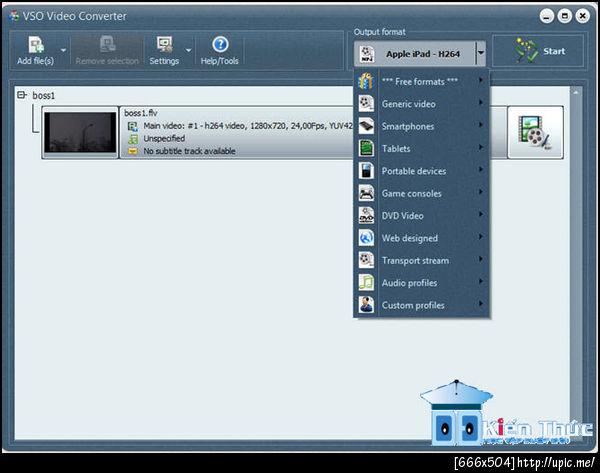Maximize the VSO Video Converter window
Screen dimensions: 600x473
click(564, 16)
